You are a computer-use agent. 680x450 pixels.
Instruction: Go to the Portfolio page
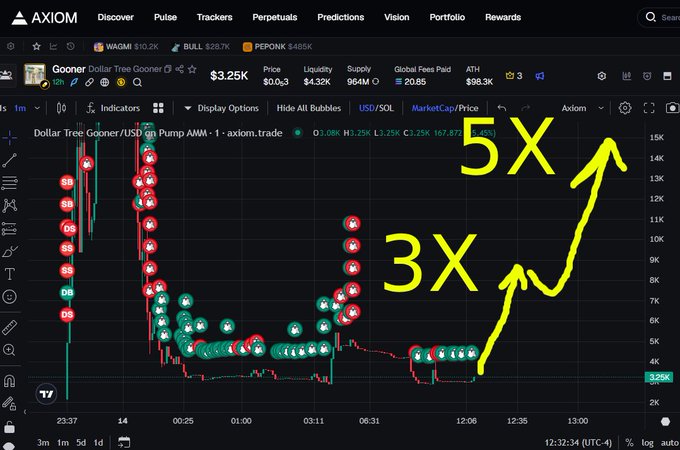coord(447,17)
